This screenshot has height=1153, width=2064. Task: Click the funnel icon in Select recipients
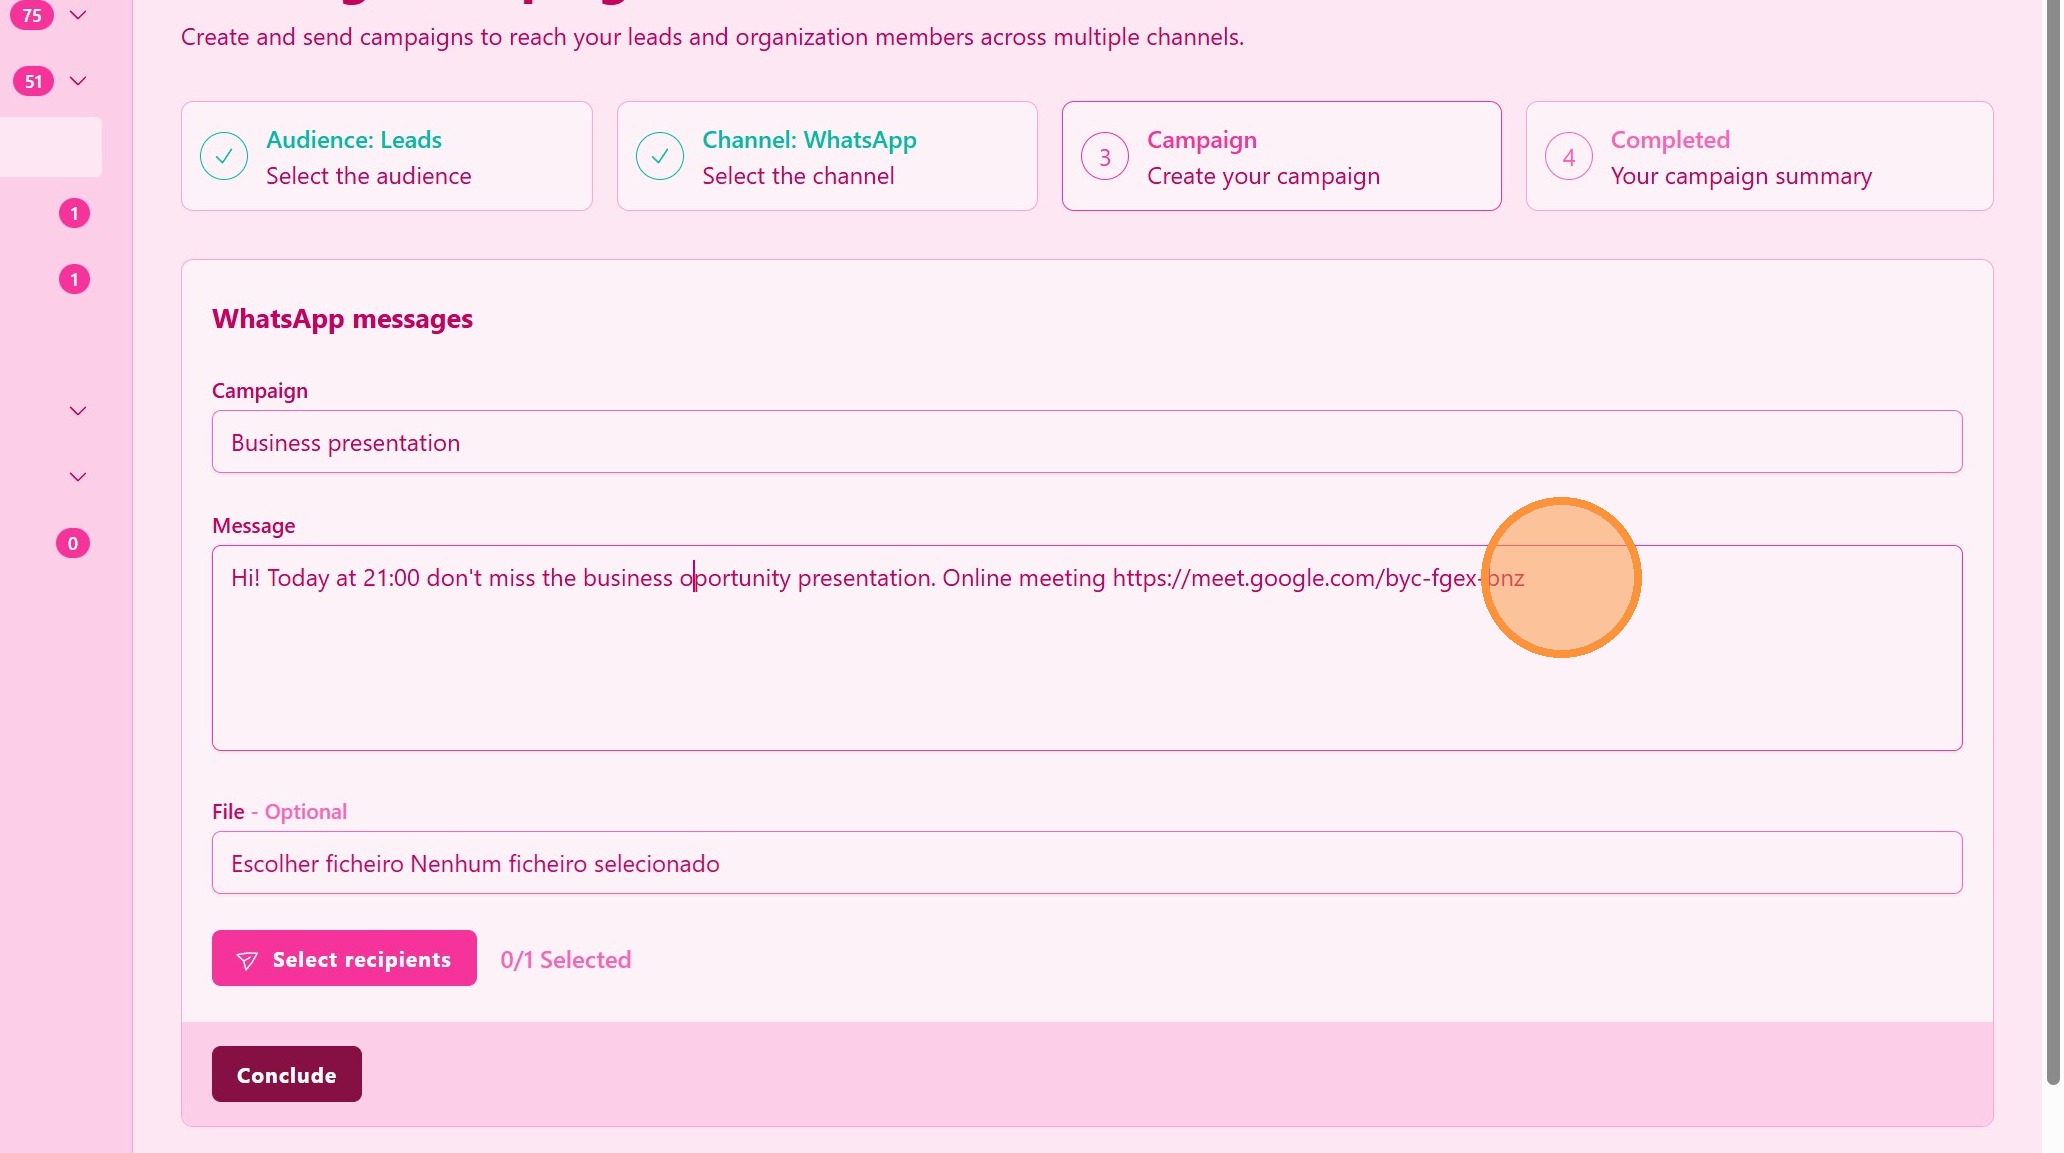tap(247, 960)
